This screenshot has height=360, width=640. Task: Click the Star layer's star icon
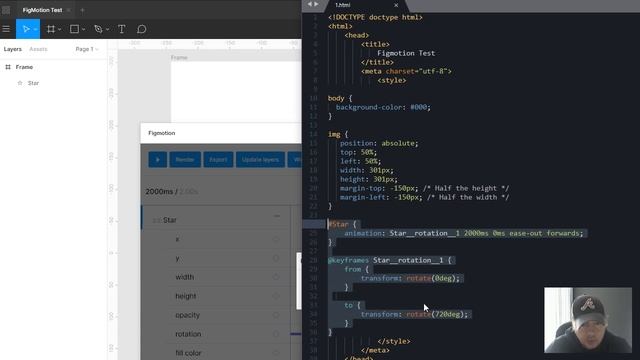pos(20,83)
